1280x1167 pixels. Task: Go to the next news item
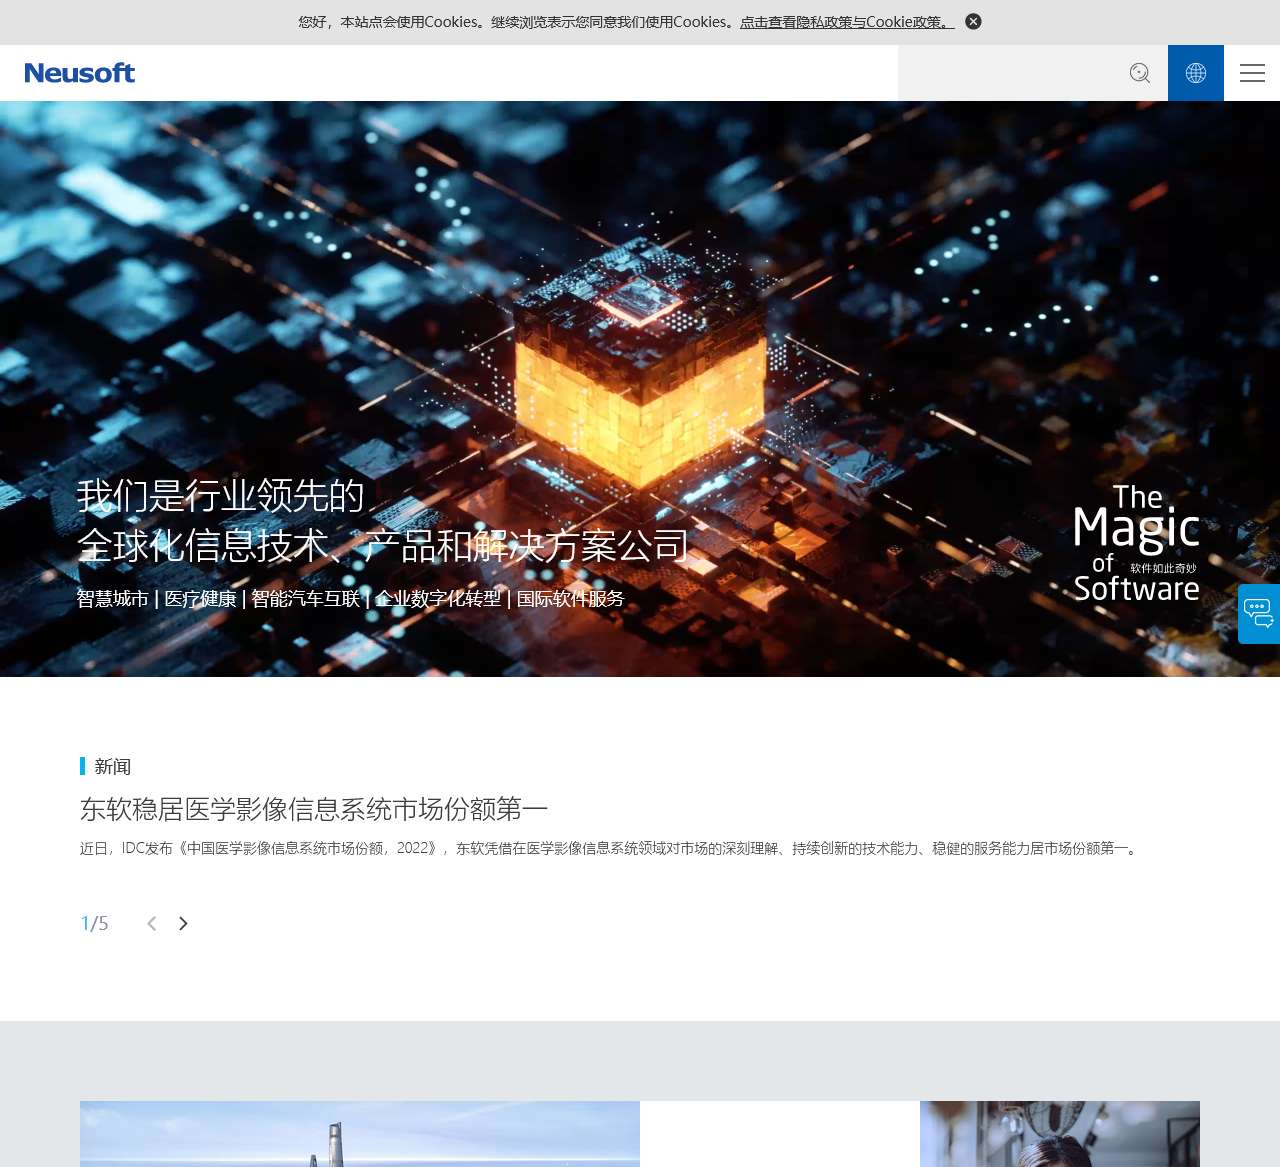(x=183, y=923)
